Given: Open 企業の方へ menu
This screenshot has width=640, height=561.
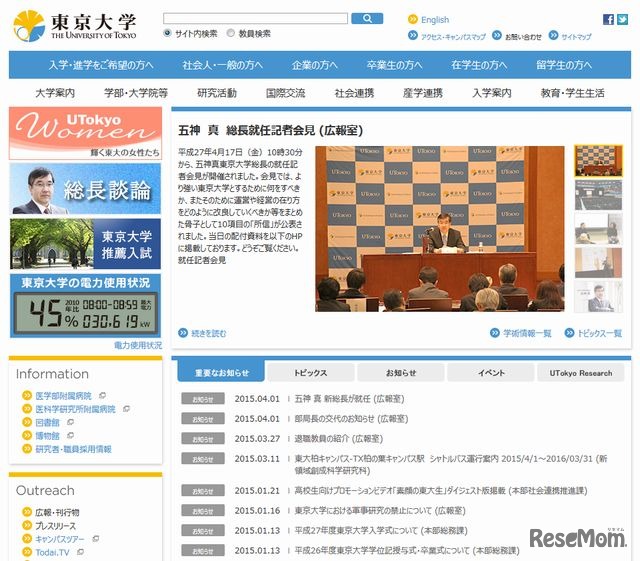Looking at the screenshot, I should tap(315, 65).
